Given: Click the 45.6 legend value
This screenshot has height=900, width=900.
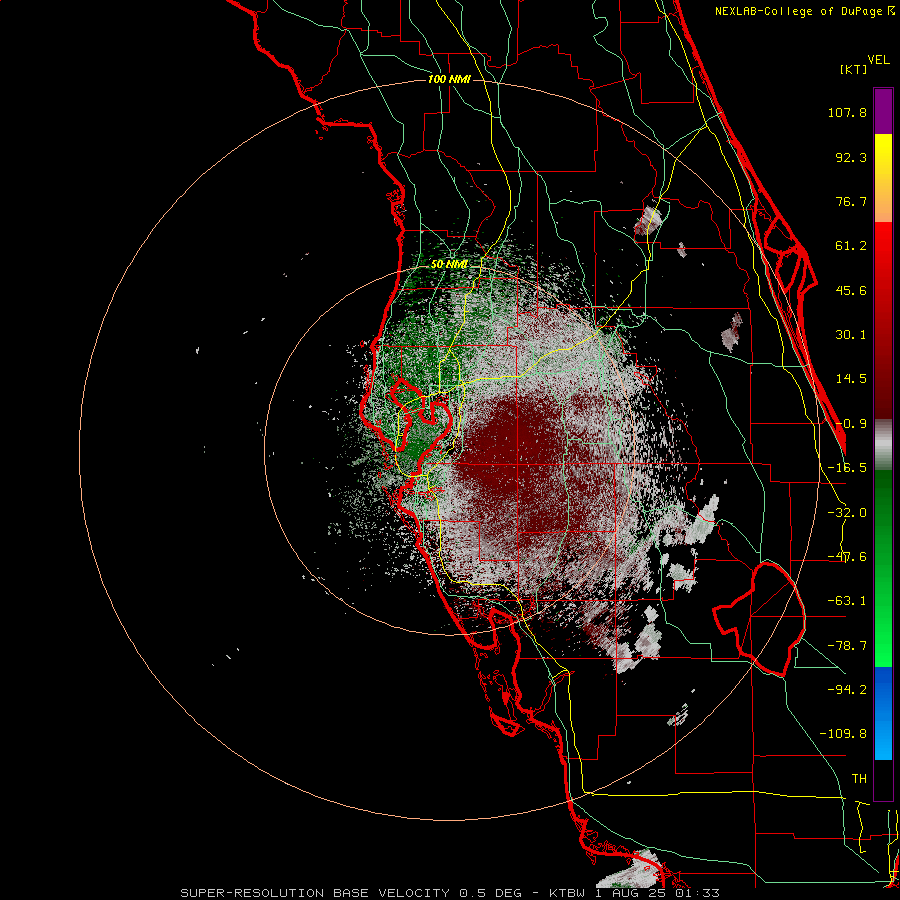Looking at the screenshot, I should coord(851,290).
